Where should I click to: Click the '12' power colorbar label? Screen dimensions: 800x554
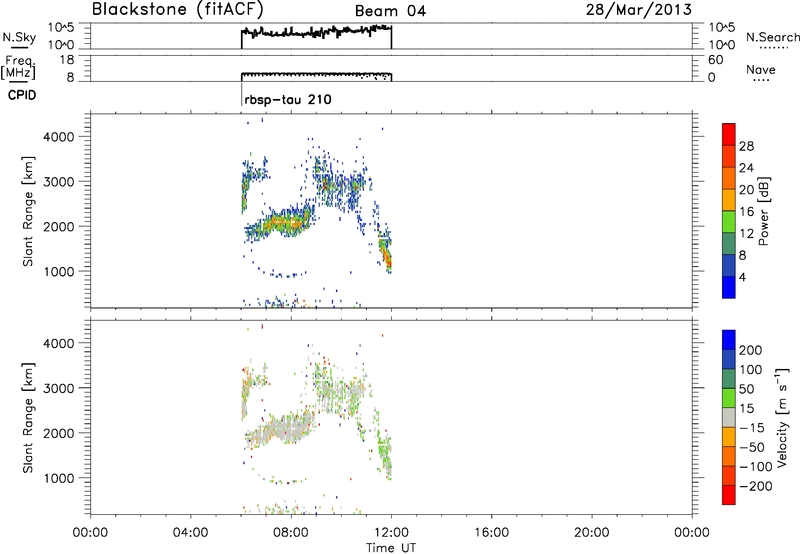tap(746, 234)
